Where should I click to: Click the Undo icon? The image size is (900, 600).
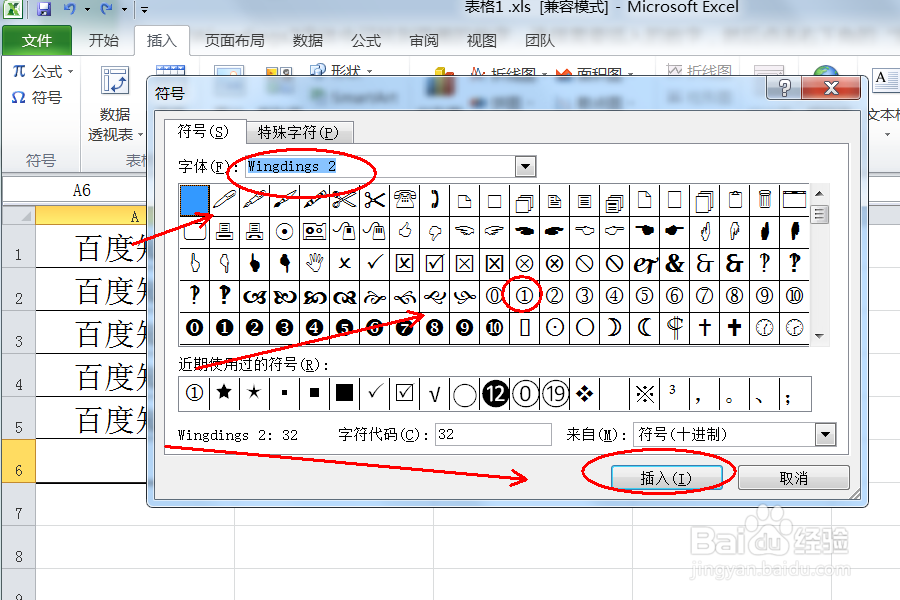click(69, 9)
